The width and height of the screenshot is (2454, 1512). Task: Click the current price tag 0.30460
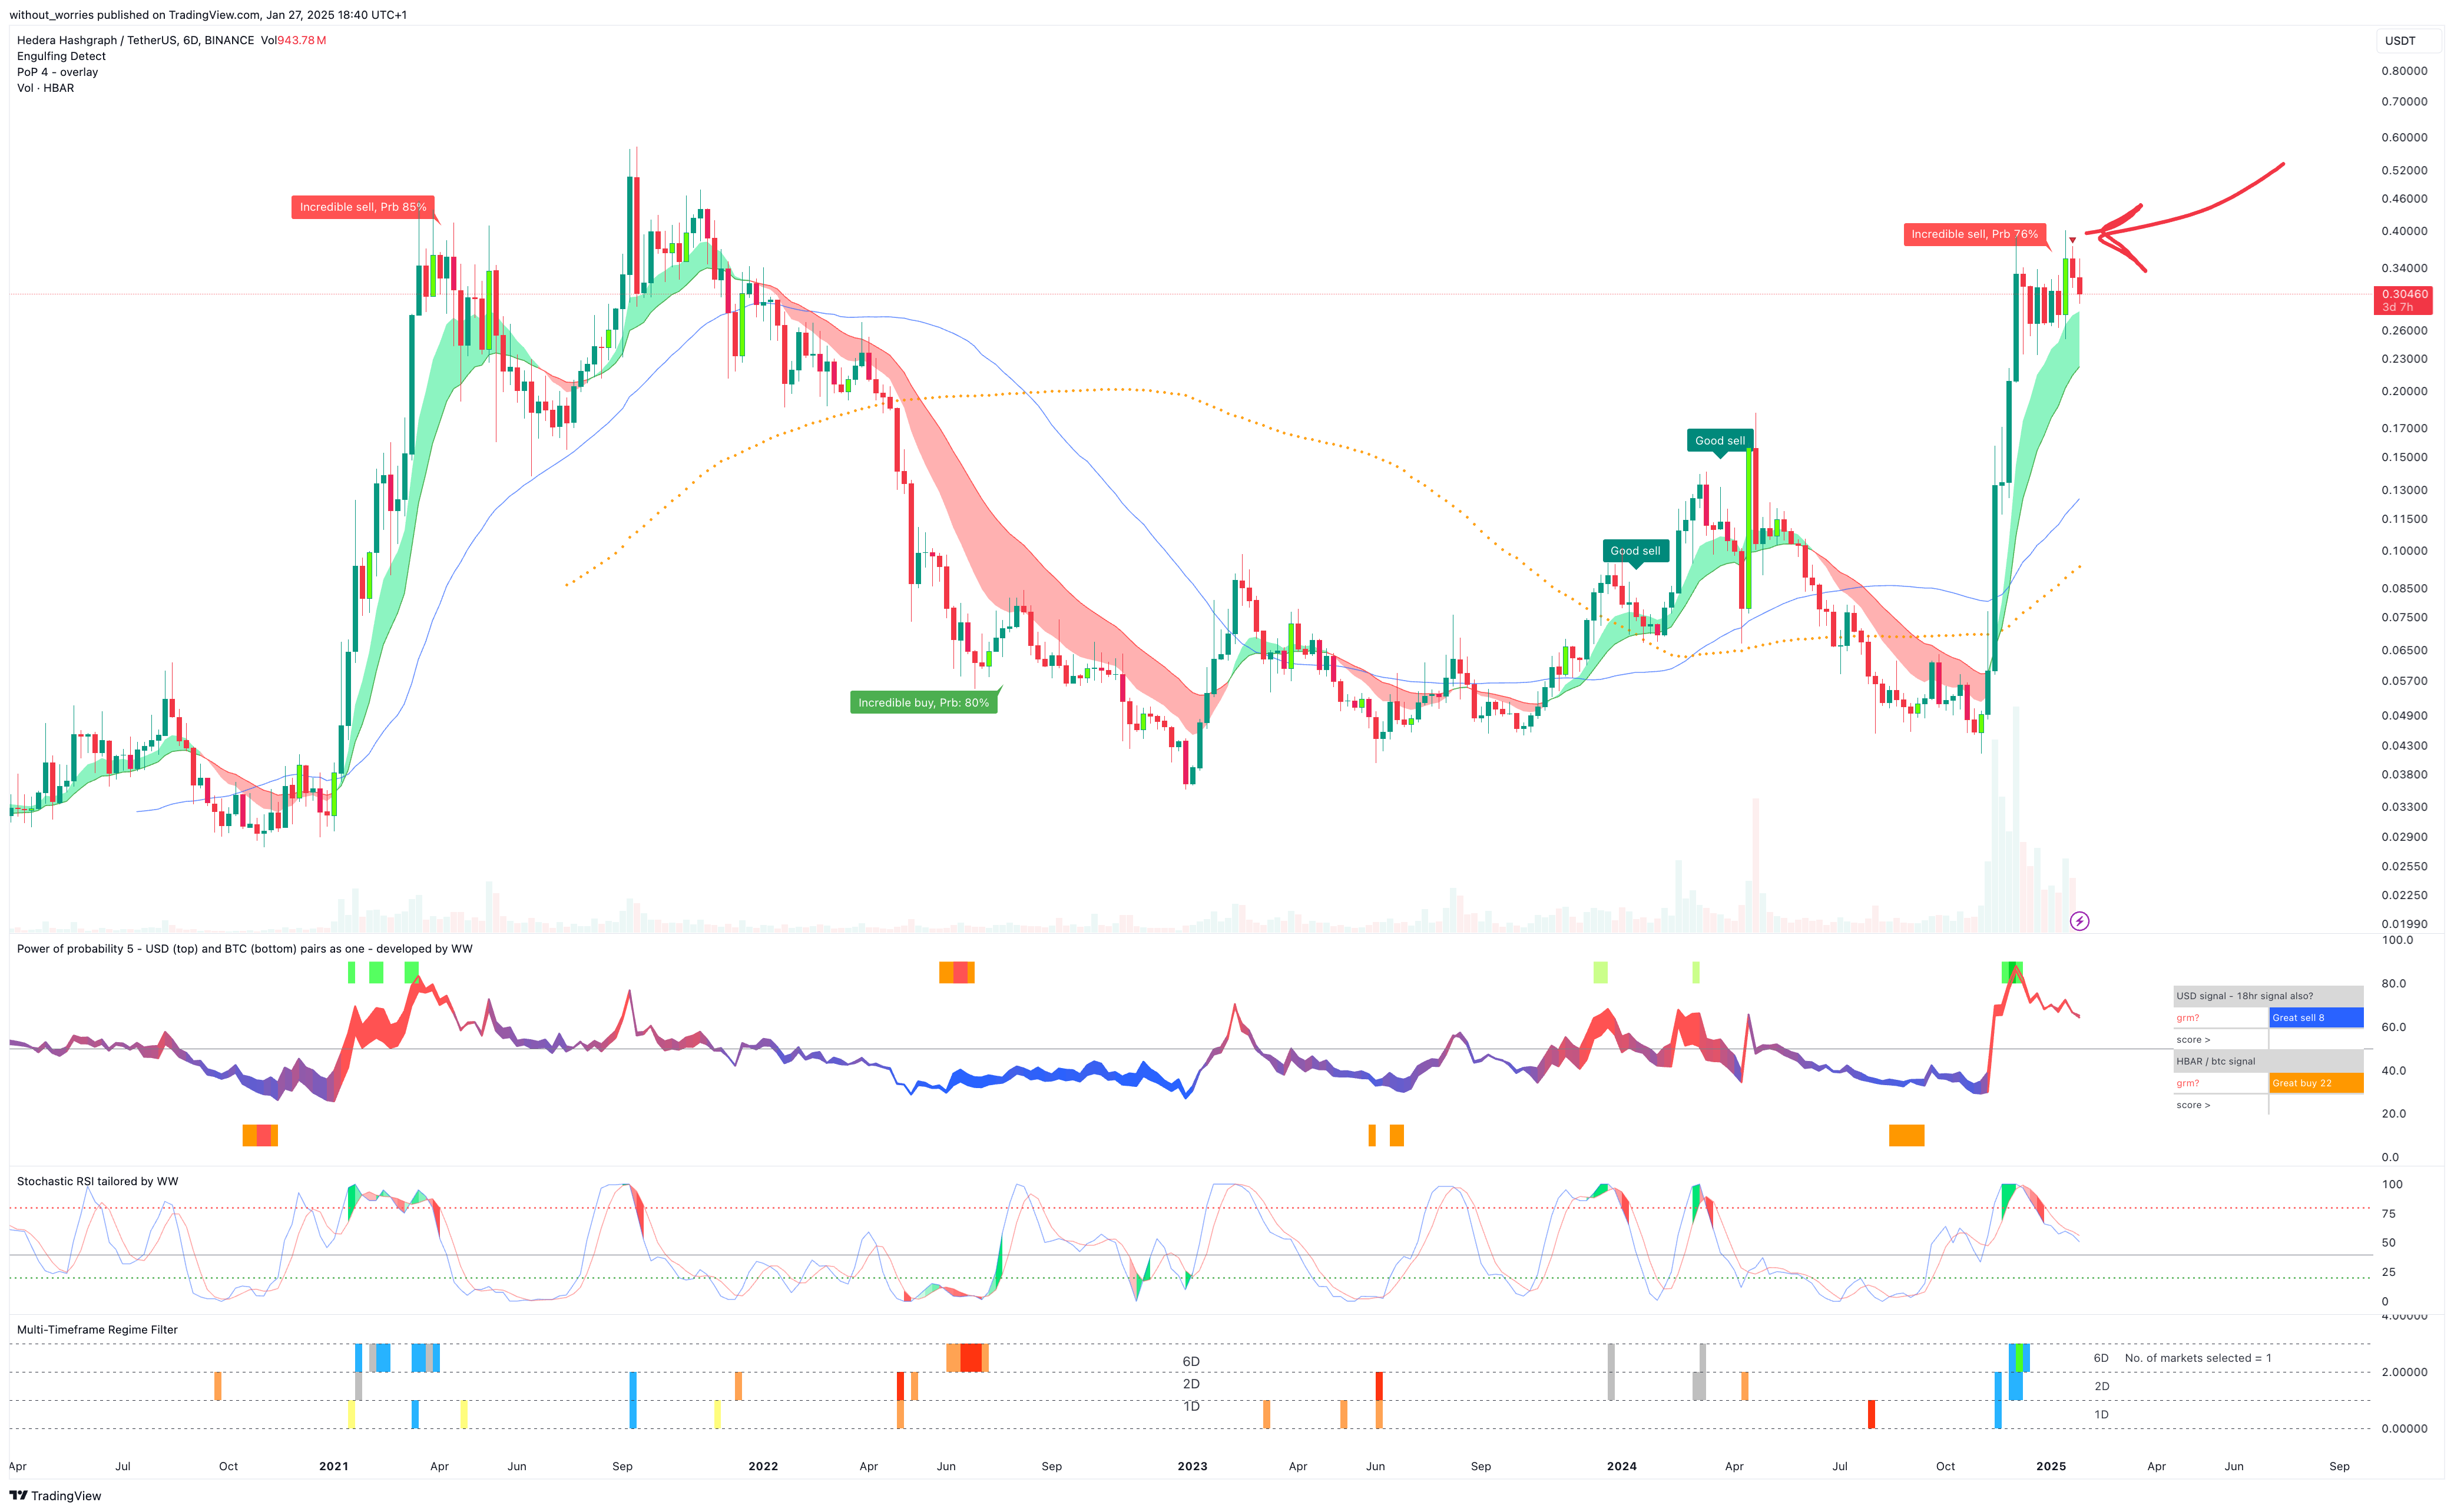click(x=2403, y=300)
